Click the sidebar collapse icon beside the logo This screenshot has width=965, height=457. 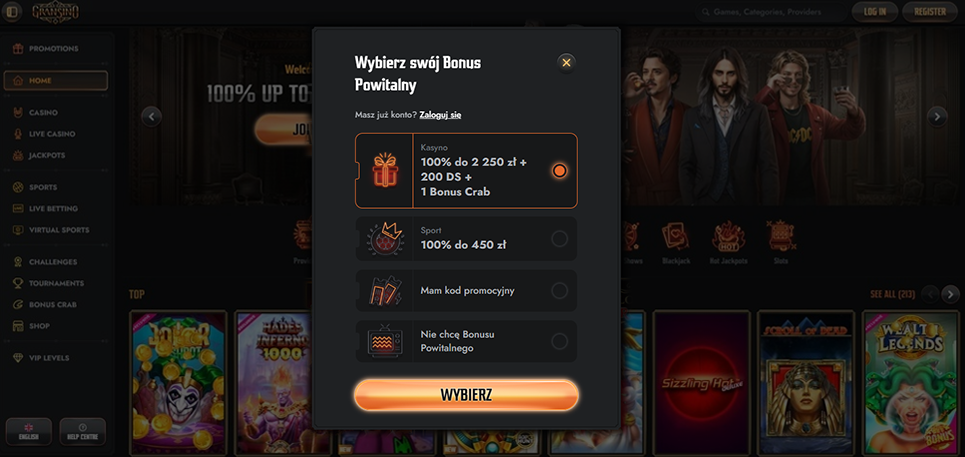(12, 11)
